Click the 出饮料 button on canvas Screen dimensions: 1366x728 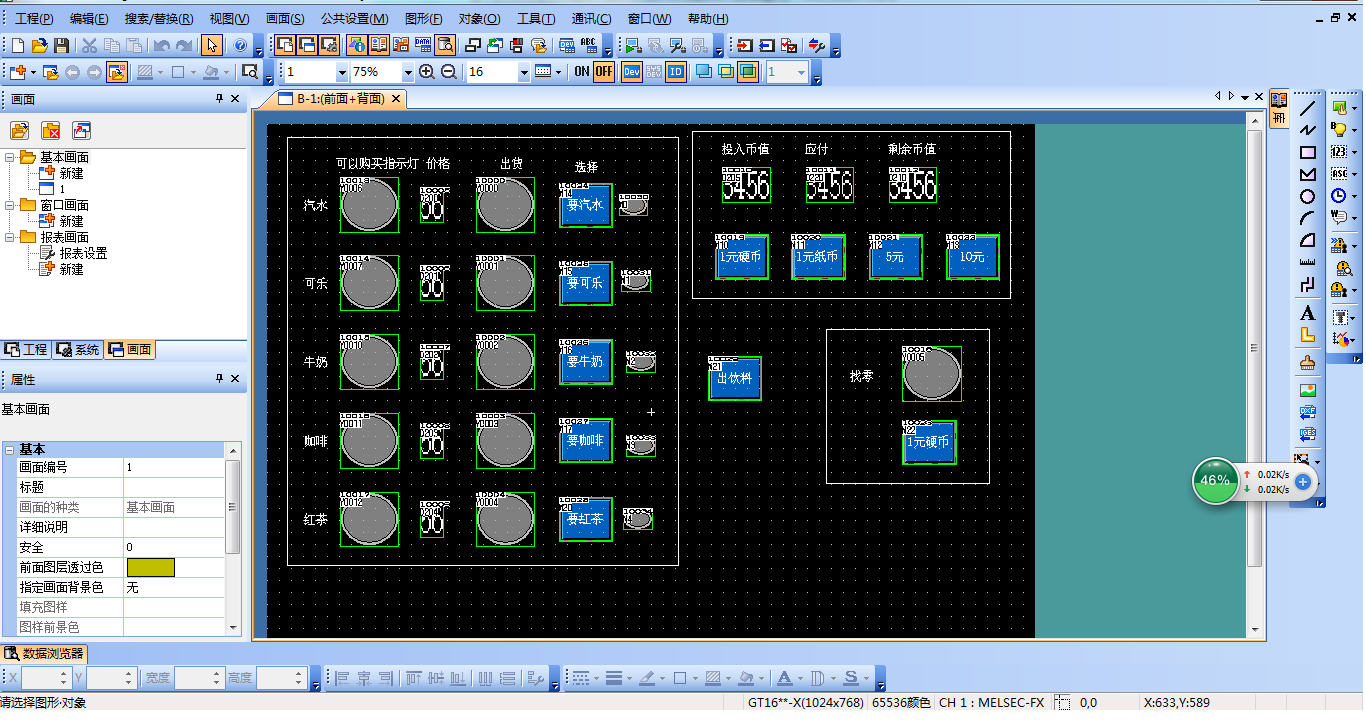click(x=735, y=378)
